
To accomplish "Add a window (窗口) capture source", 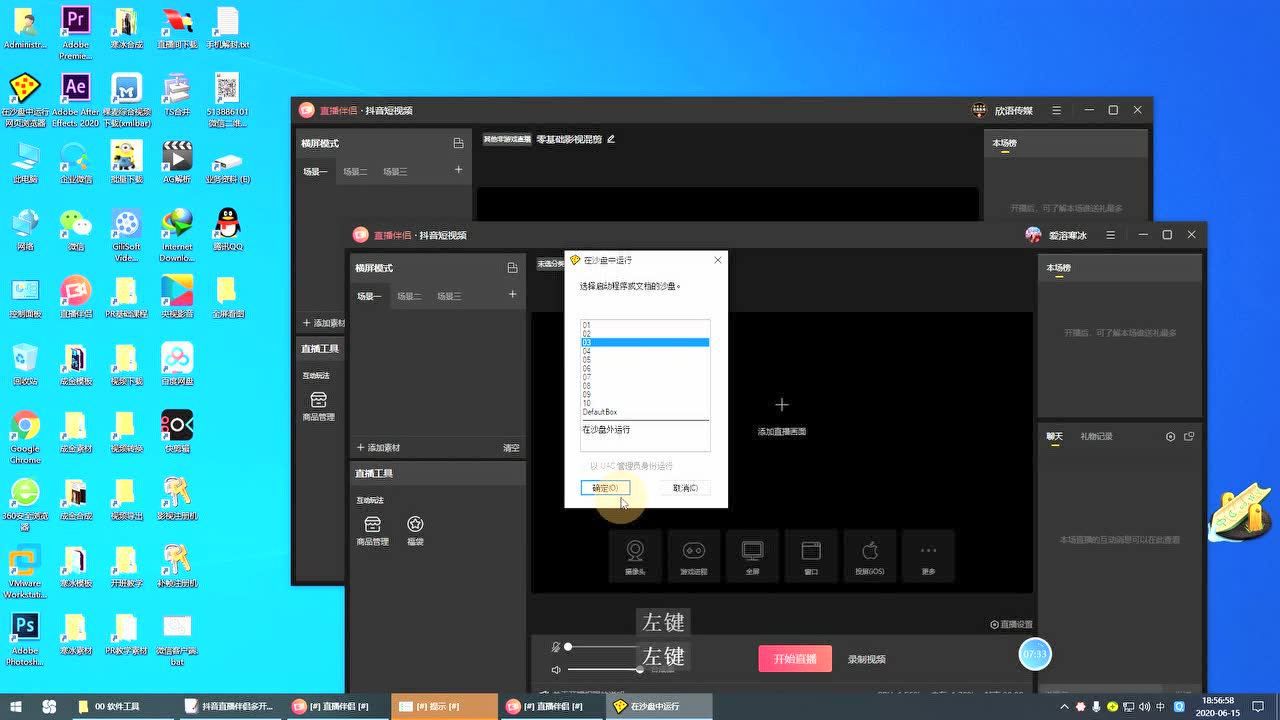I will tap(811, 556).
